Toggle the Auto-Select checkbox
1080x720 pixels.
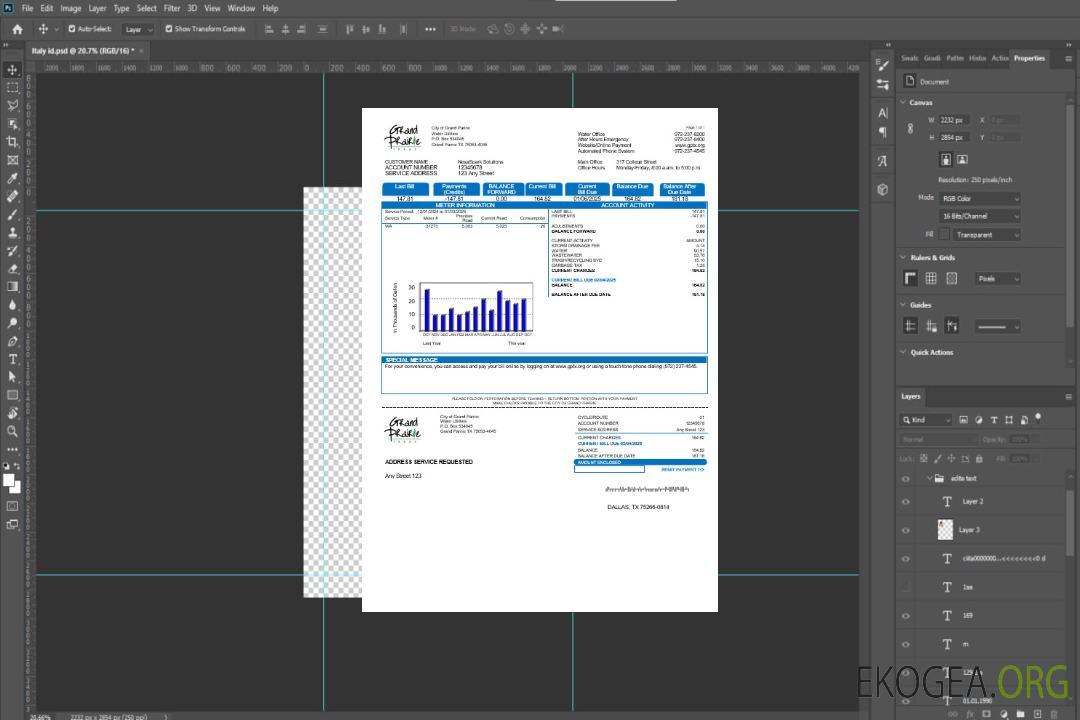71,29
